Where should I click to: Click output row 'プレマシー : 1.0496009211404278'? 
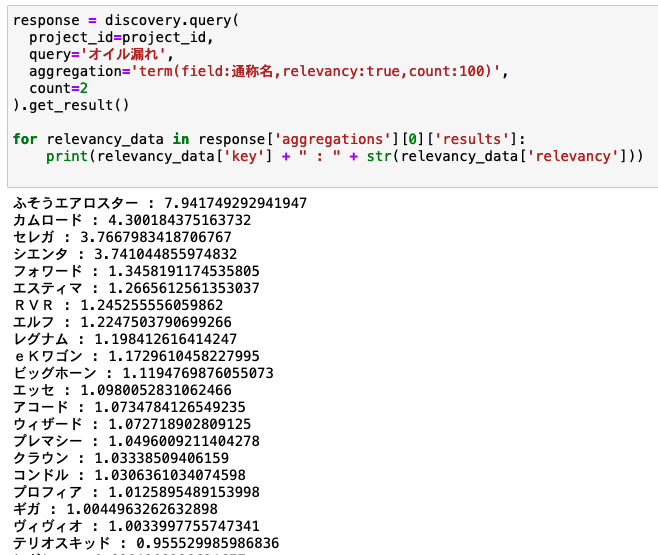point(136,441)
